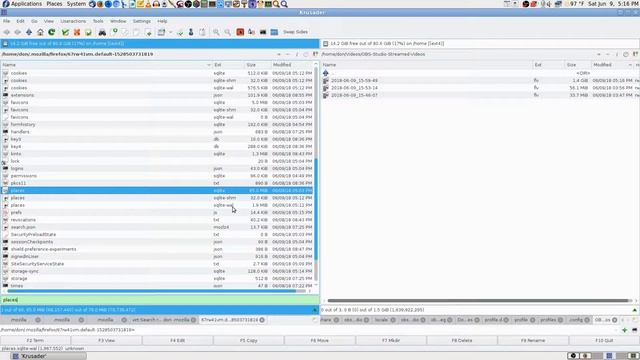640x360 pixels.
Task: Select the SiteSecurityServiceState file
Action: [158, 264]
